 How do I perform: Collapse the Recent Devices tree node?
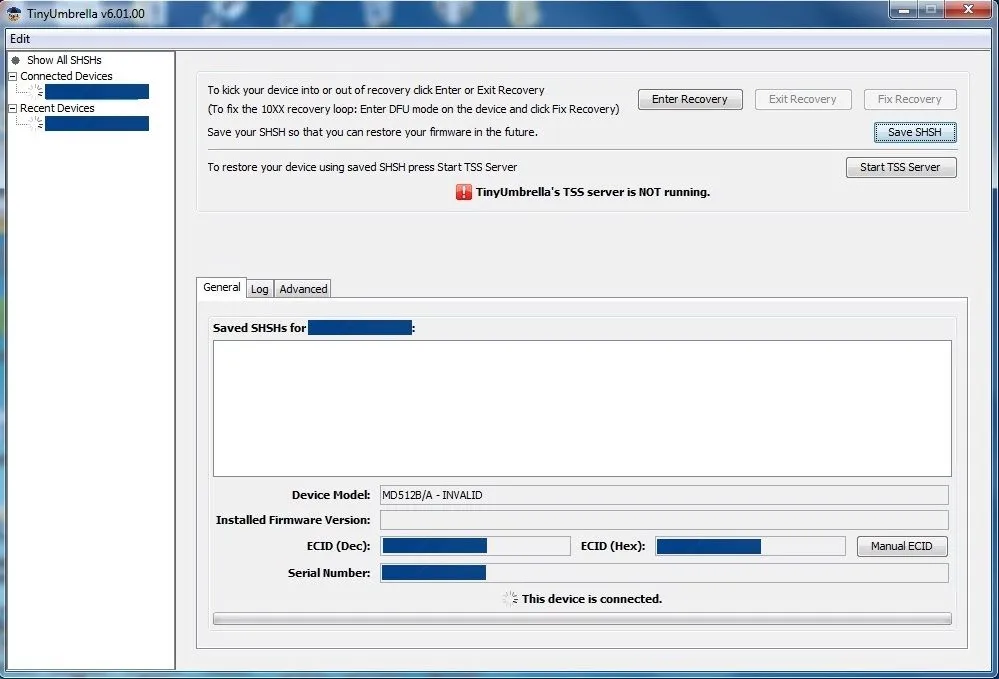[12, 108]
